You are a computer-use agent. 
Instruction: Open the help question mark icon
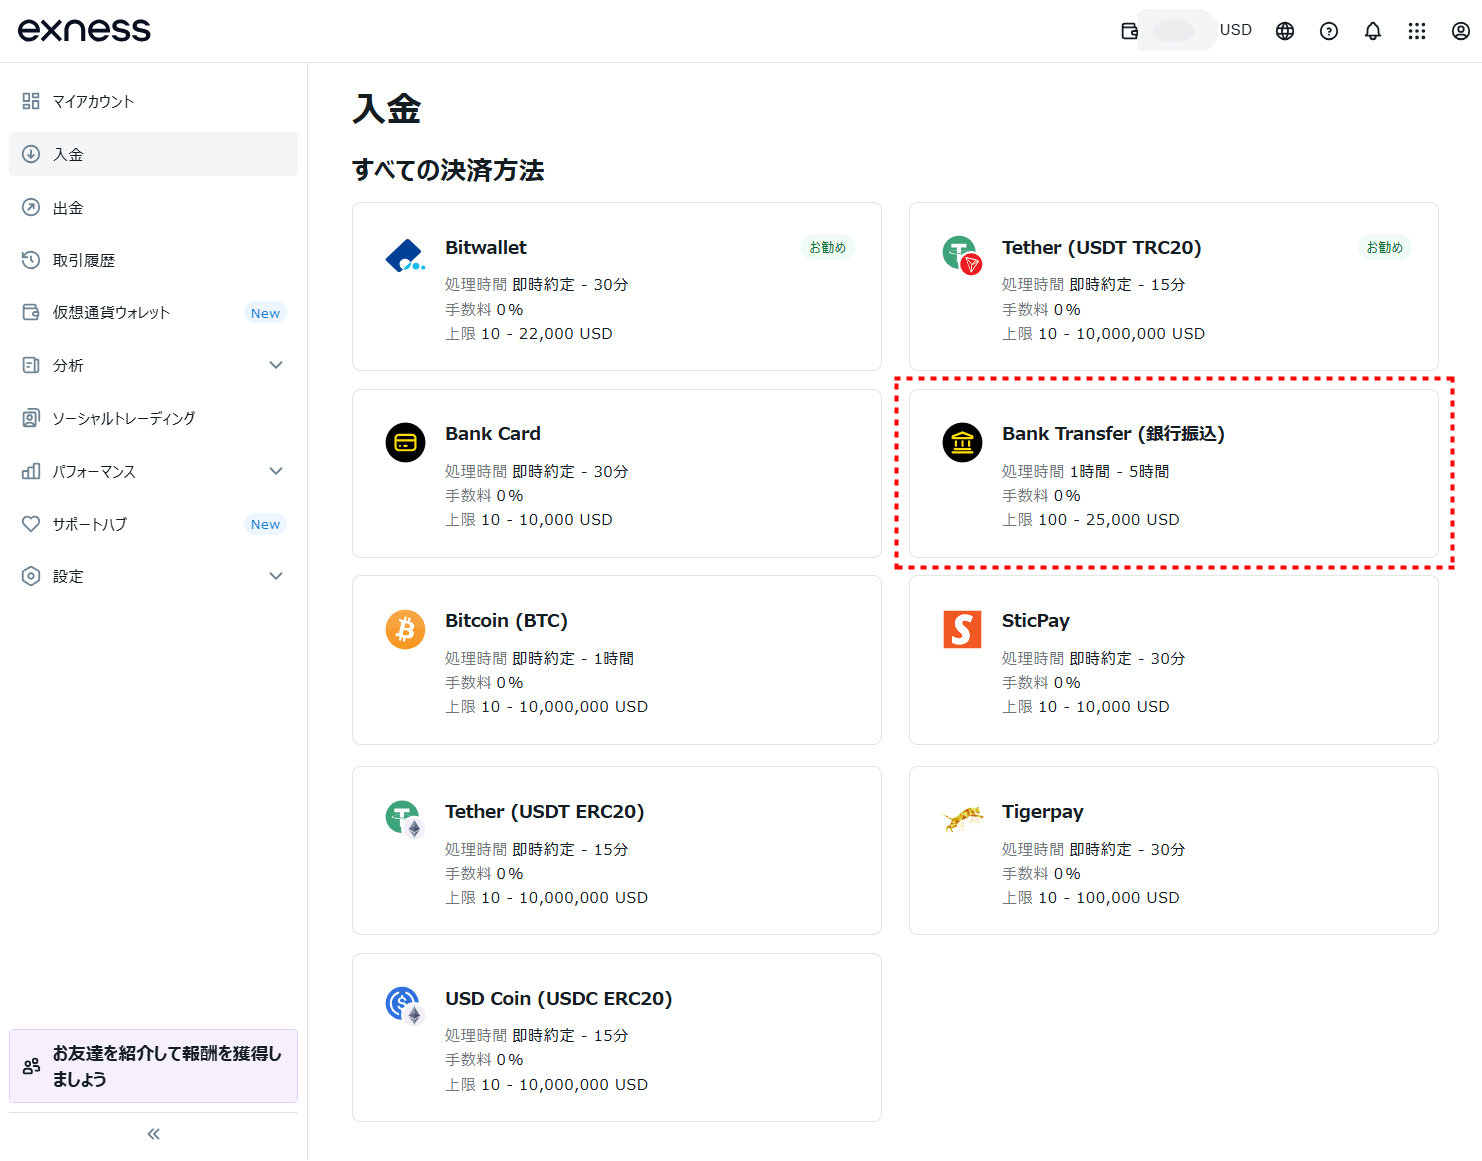[x=1329, y=31]
